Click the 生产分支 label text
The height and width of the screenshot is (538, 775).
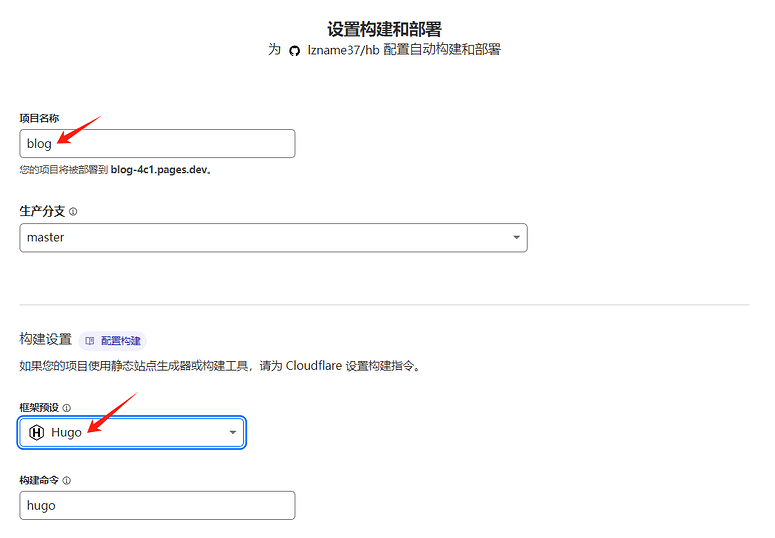(42, 211)
